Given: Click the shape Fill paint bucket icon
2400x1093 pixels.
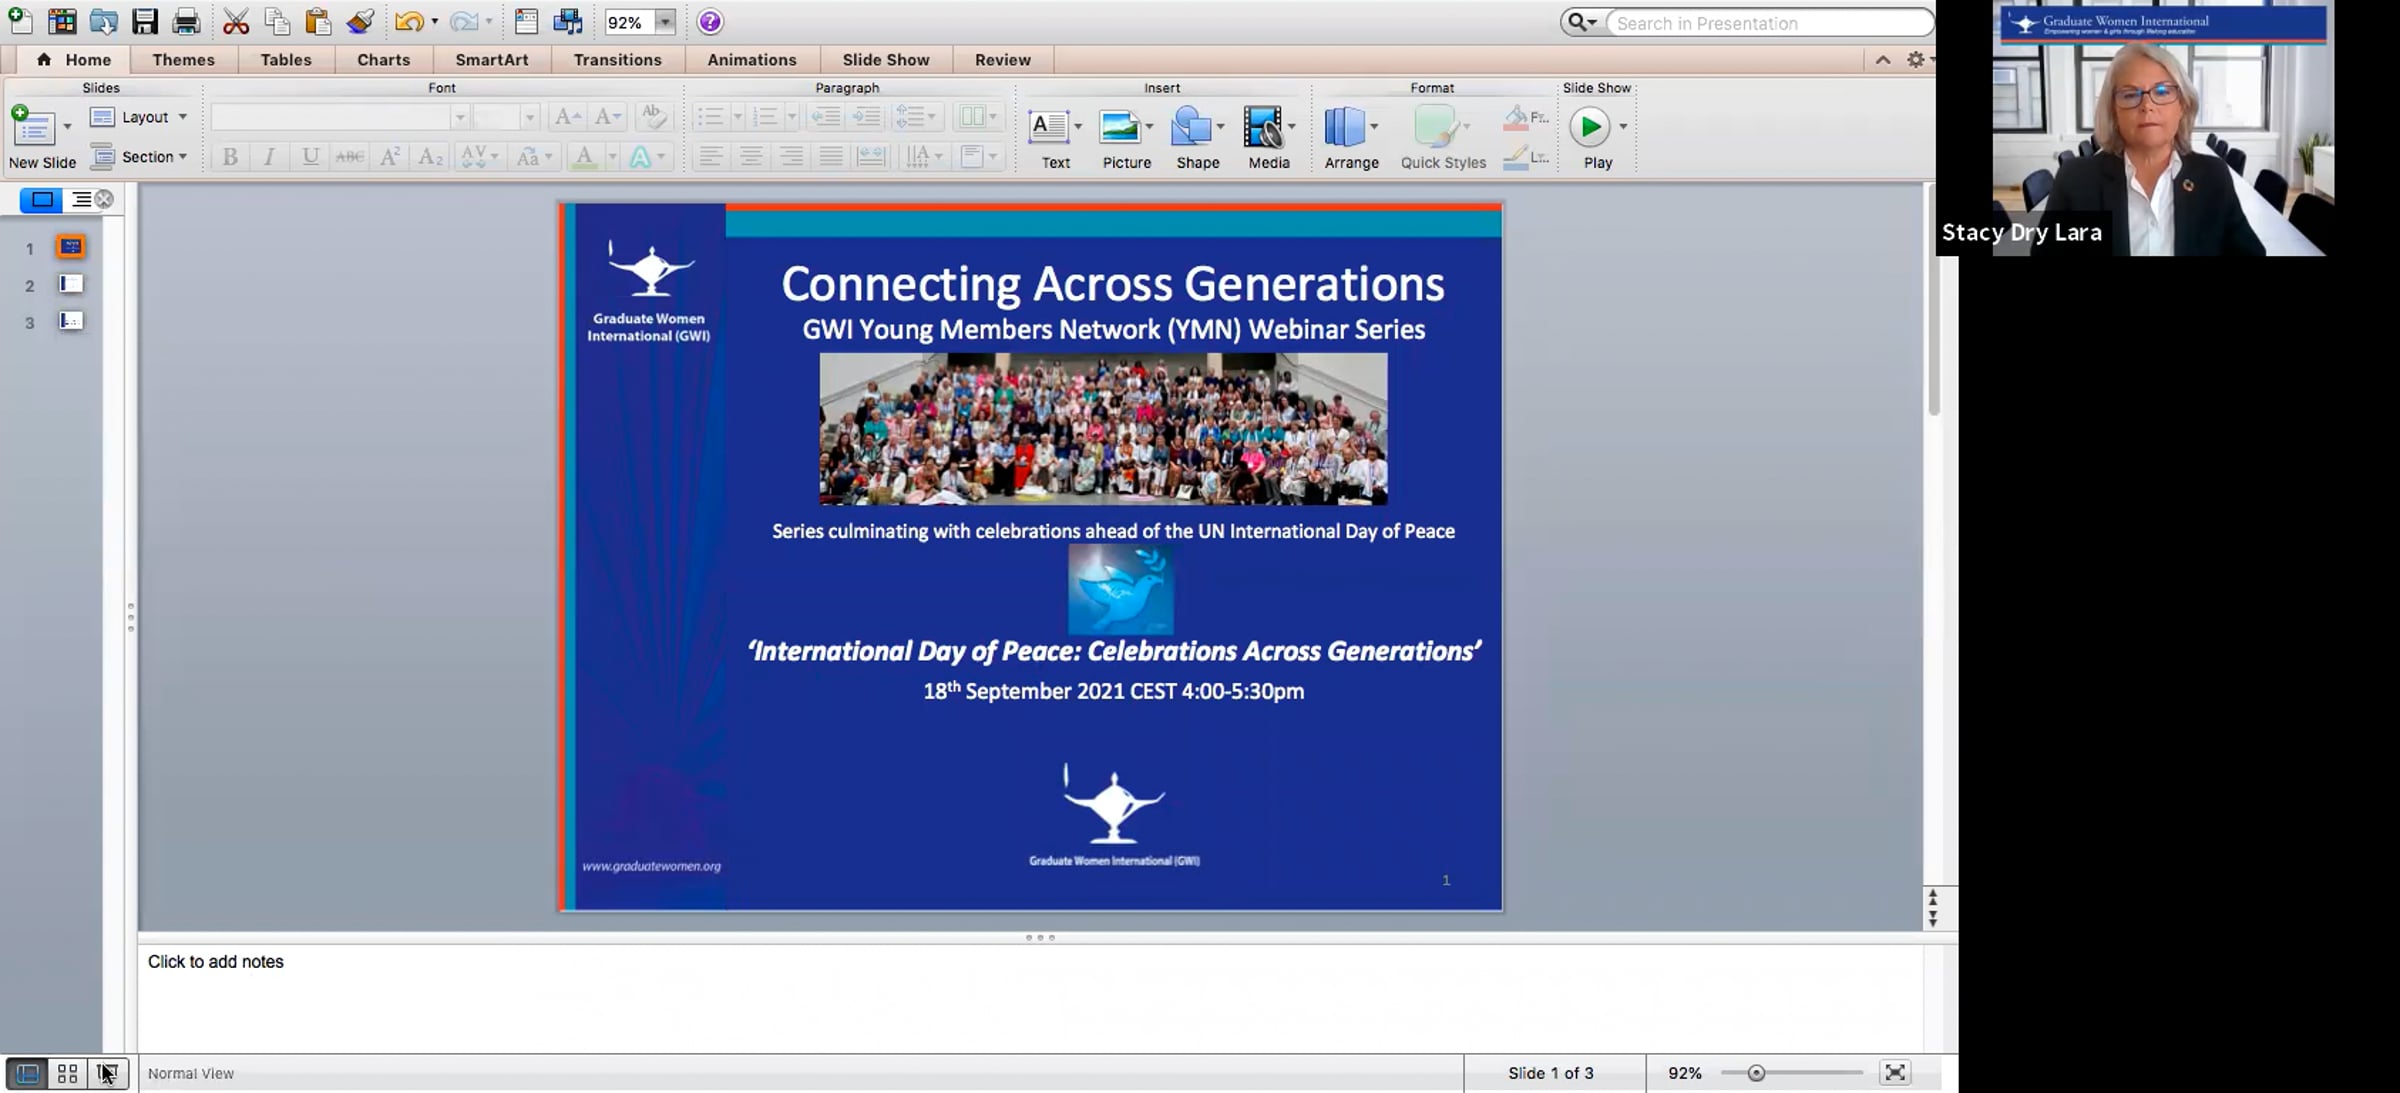Looking at the screenshot, I should [x=1516, y=118].
